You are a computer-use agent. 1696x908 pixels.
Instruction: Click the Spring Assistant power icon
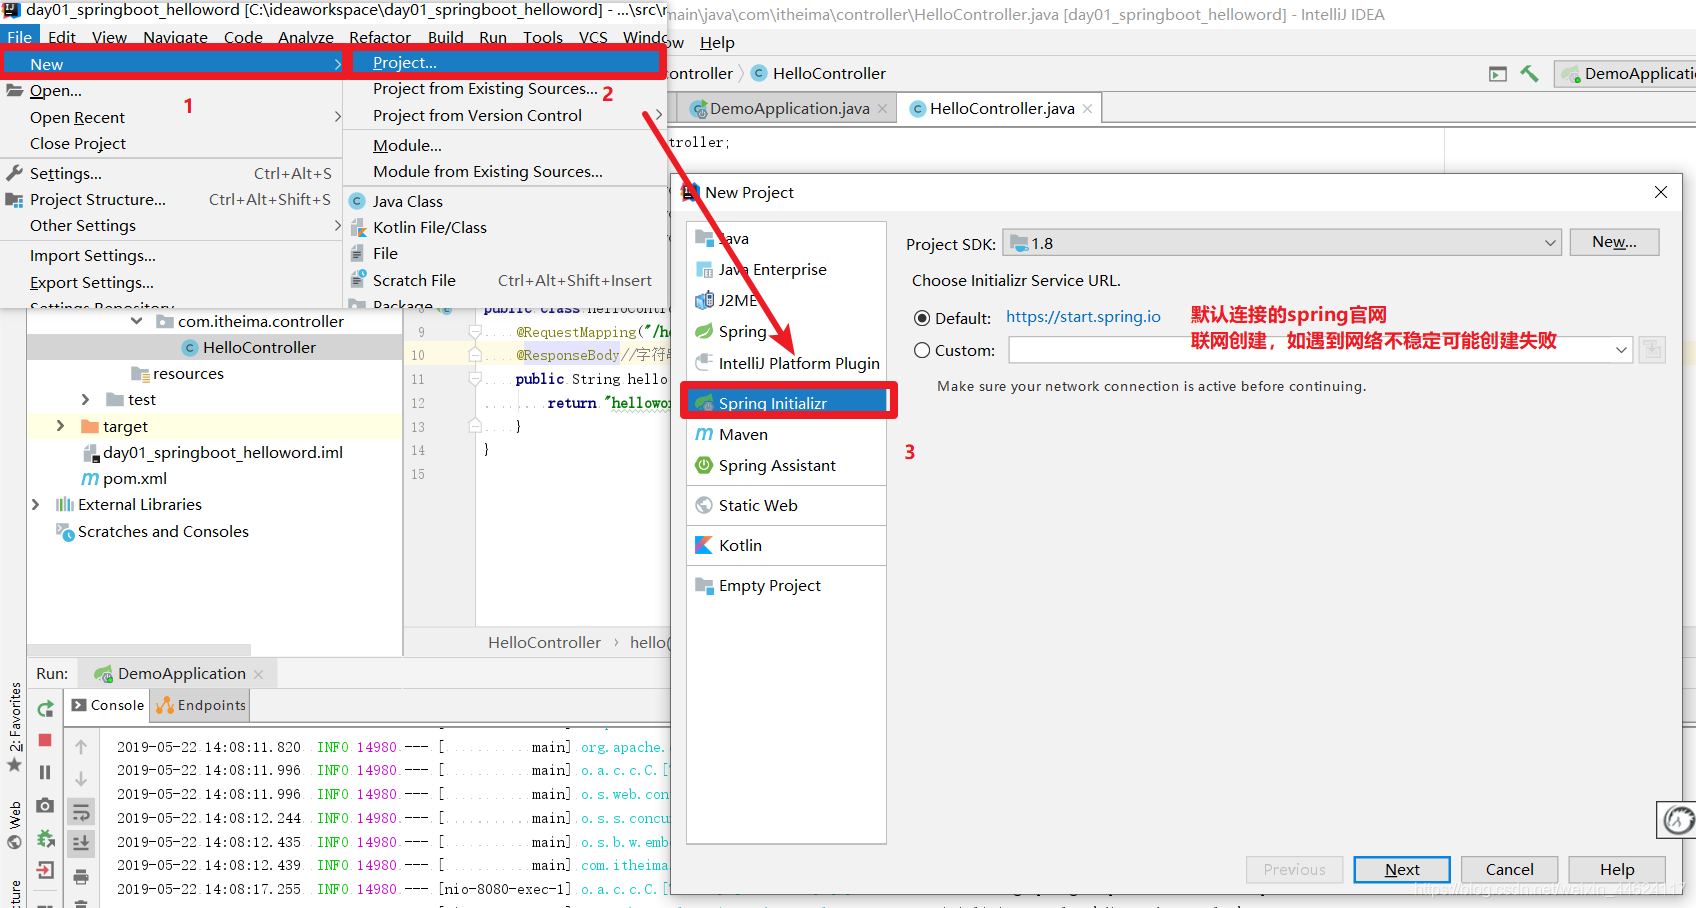pyautogui.click(x=704, y=465)
